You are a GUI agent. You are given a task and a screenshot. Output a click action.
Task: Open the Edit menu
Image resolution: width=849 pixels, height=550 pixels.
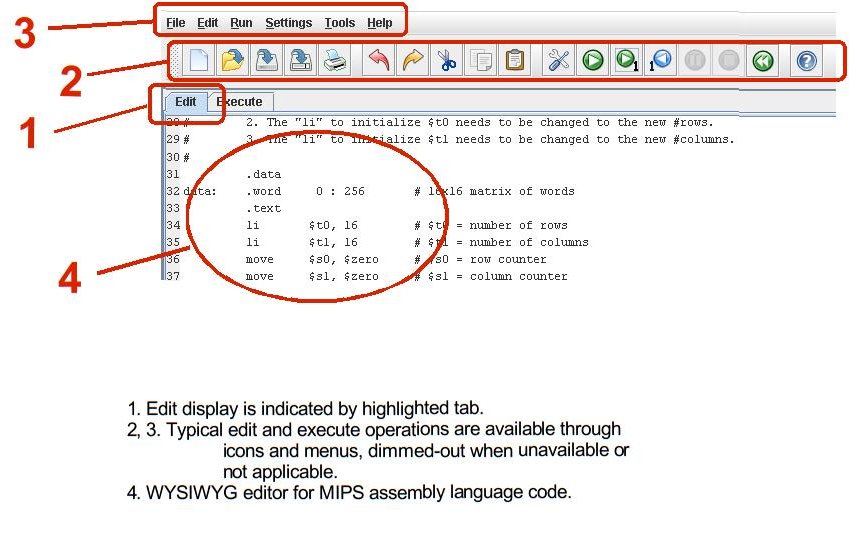[207, 23]
